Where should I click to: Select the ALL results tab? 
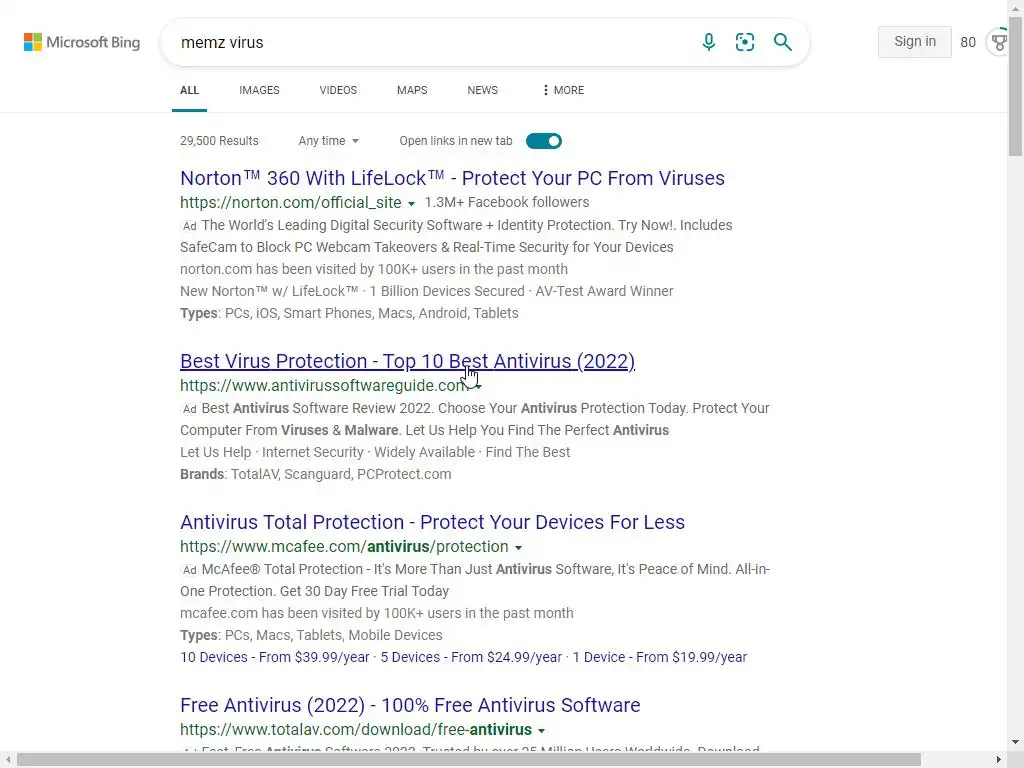[189, 90]
